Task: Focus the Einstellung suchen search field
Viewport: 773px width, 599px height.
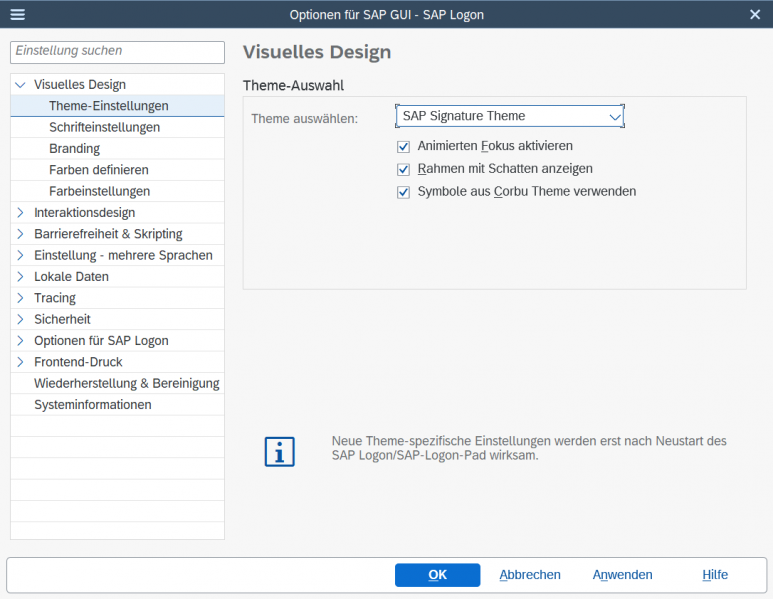Action: (x=117, y=52)
